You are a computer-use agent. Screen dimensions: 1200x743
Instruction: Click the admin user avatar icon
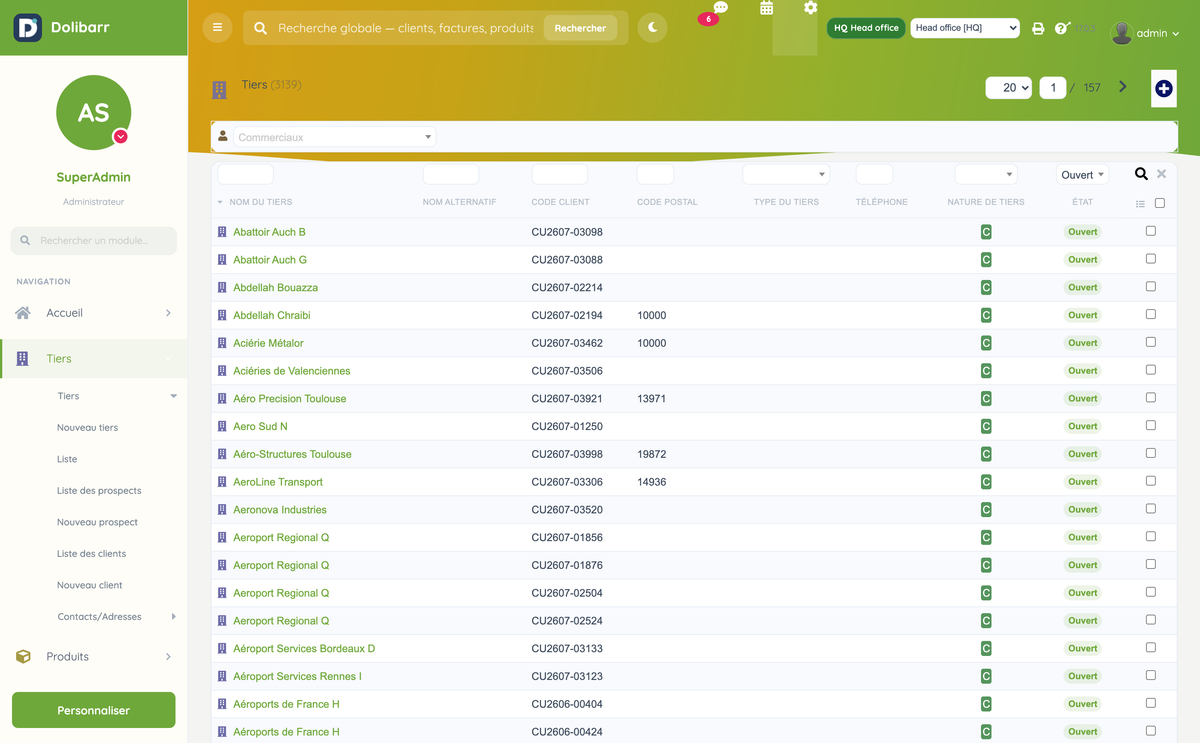pyautogui.click(x=1122, y=33)
